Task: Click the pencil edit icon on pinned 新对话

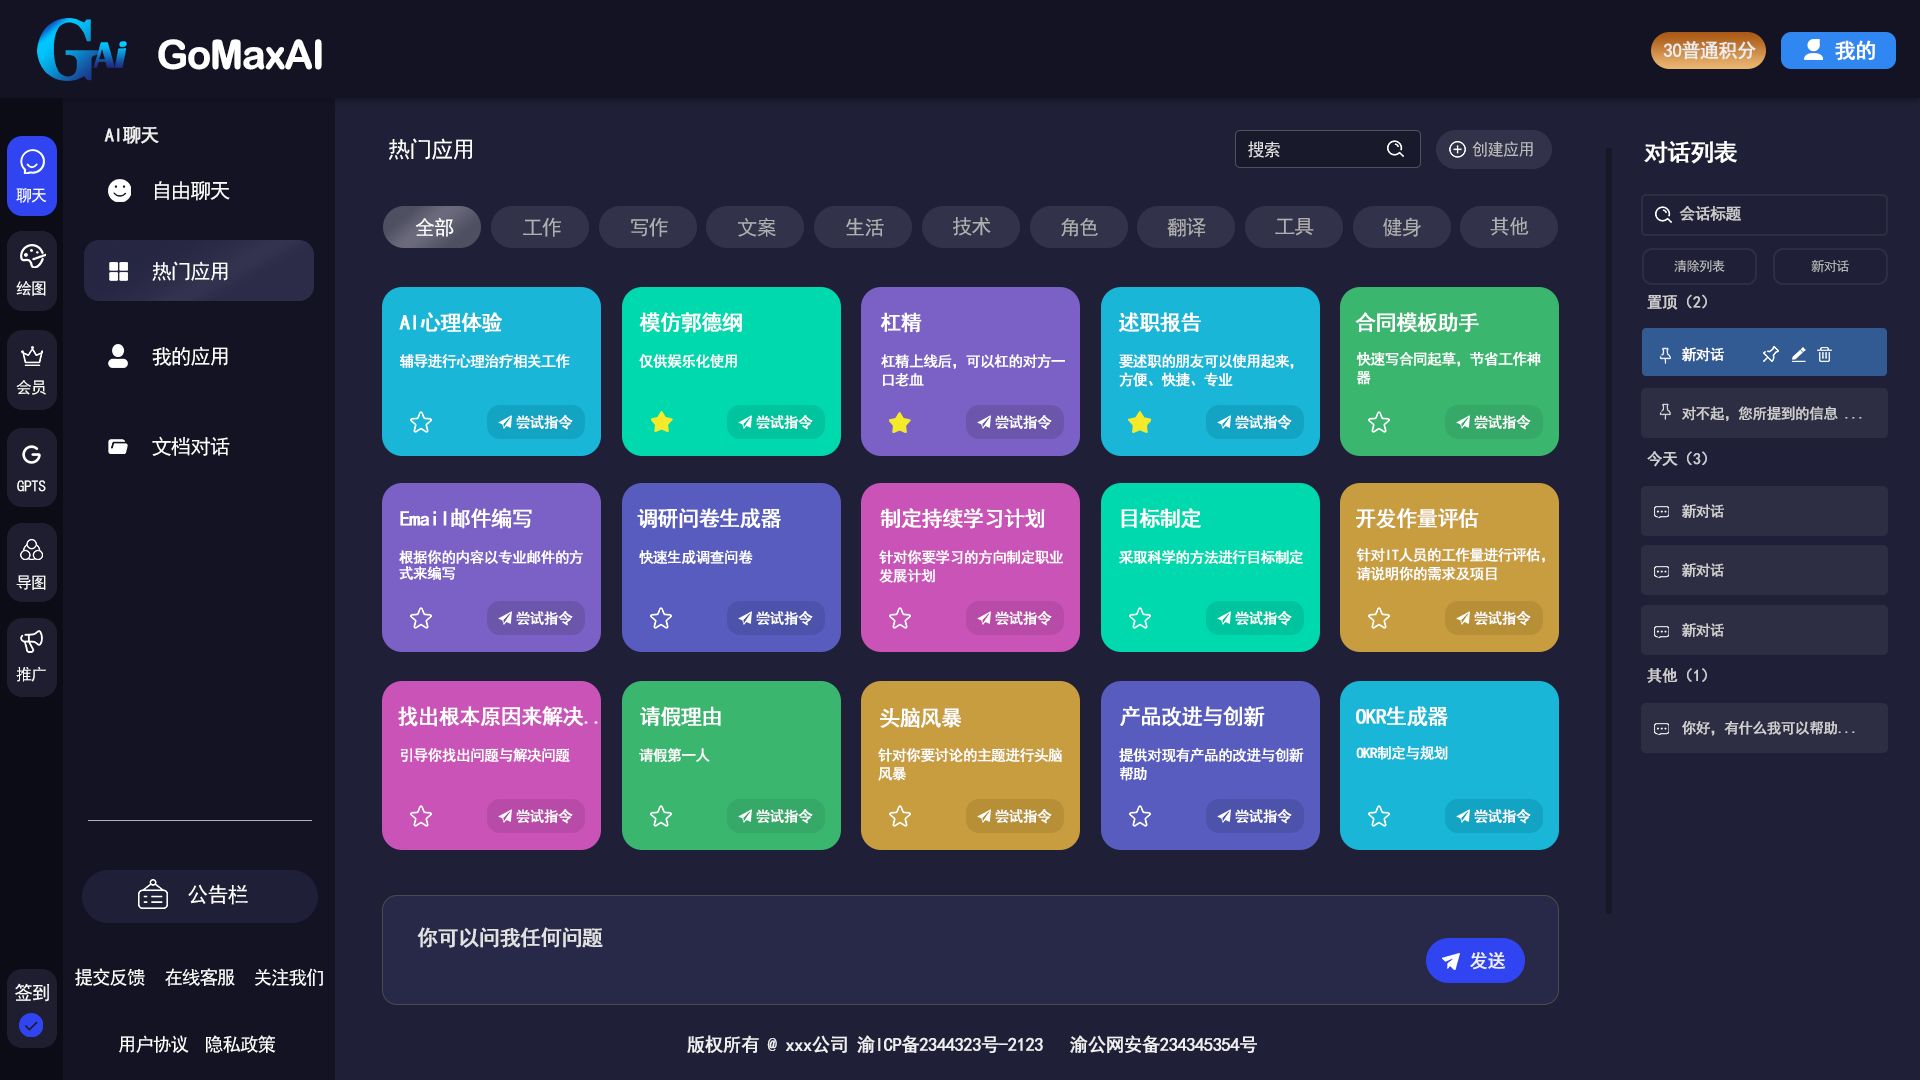Action: tap(1797, 354)
